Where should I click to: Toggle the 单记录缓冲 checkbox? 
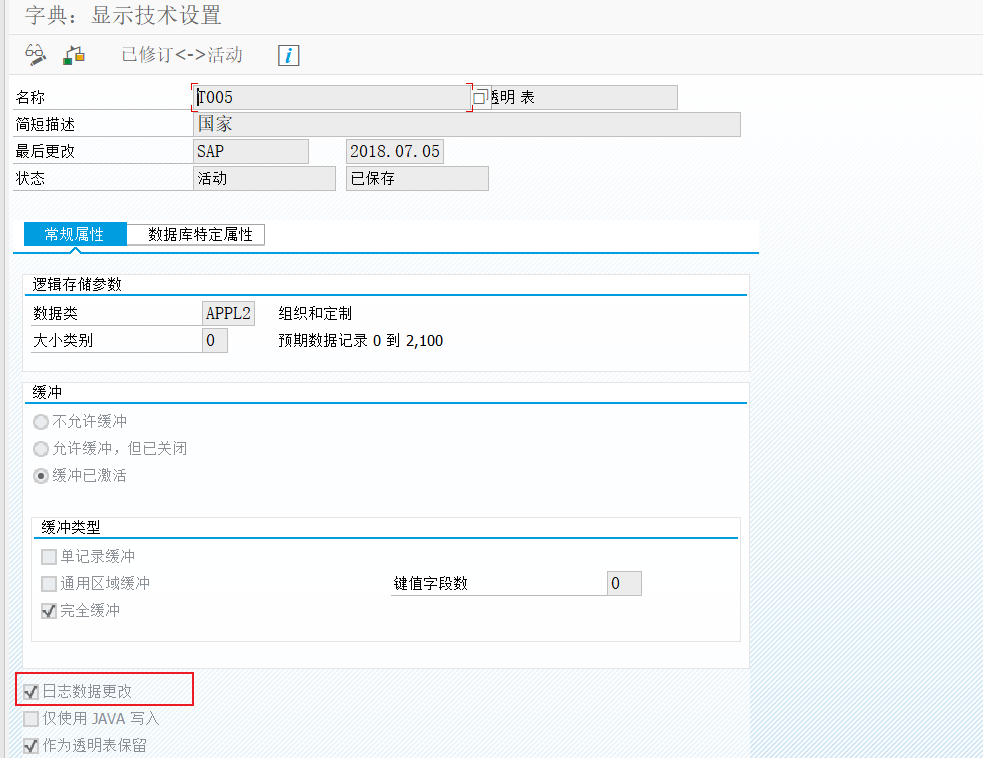49,556
